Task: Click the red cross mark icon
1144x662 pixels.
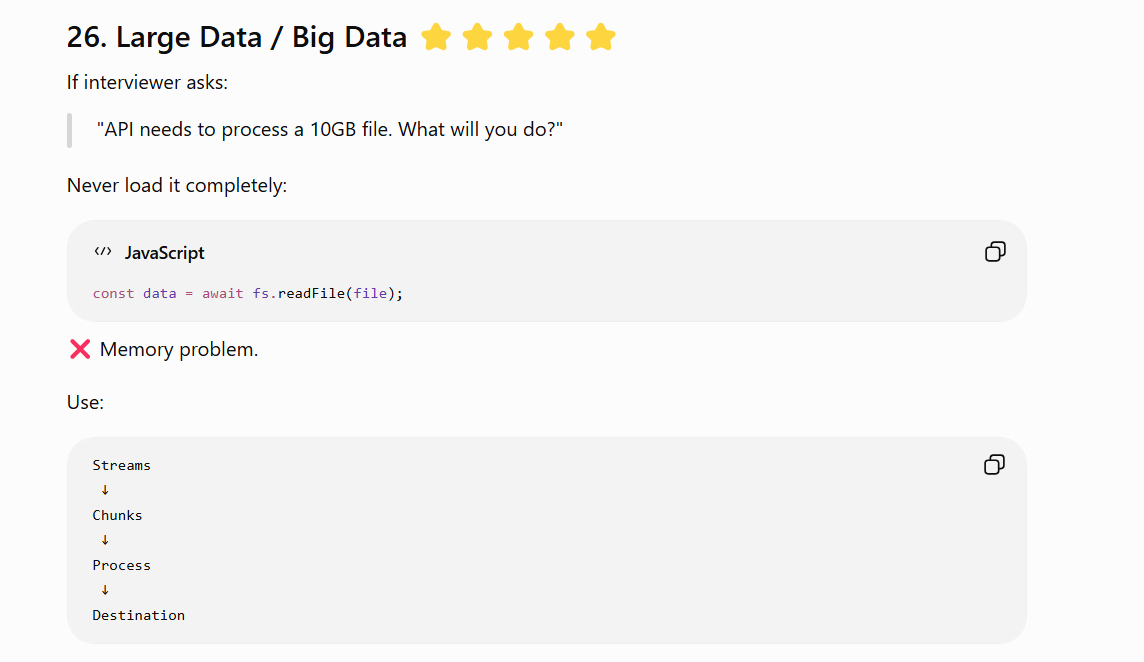Action: click(x=80, y=350)
